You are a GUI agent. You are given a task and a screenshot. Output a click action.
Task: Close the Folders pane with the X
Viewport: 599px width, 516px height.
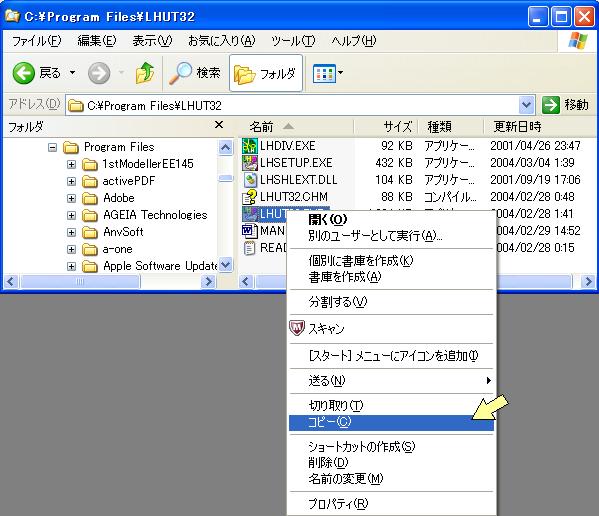tap(219, 125)
